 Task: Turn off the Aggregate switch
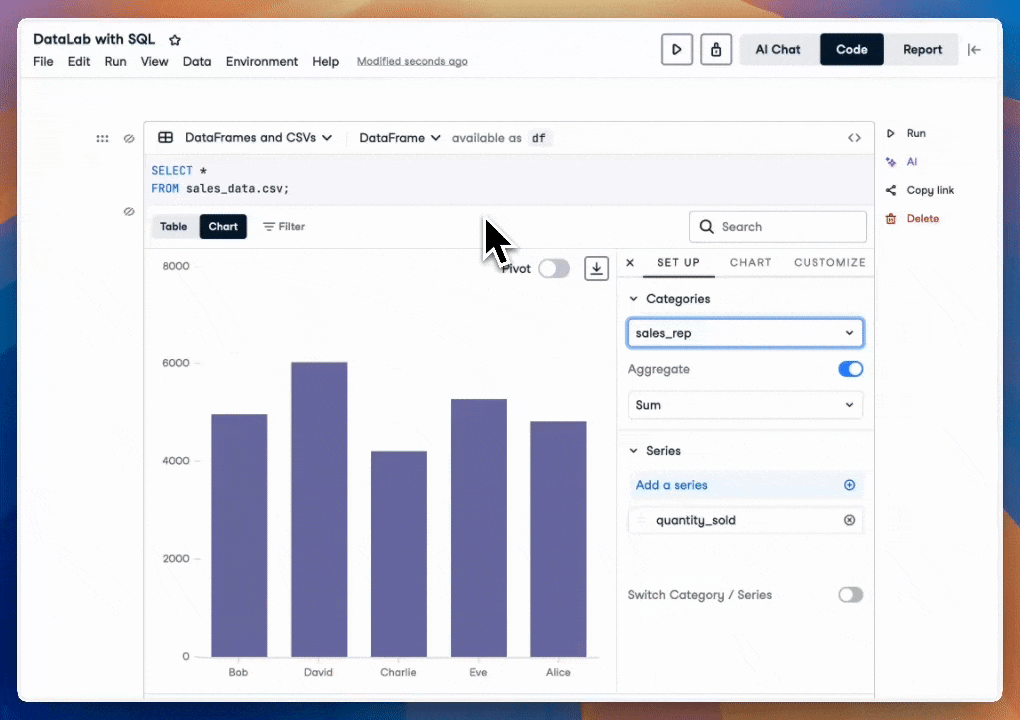pyautogui.click(x=850, y=369)
